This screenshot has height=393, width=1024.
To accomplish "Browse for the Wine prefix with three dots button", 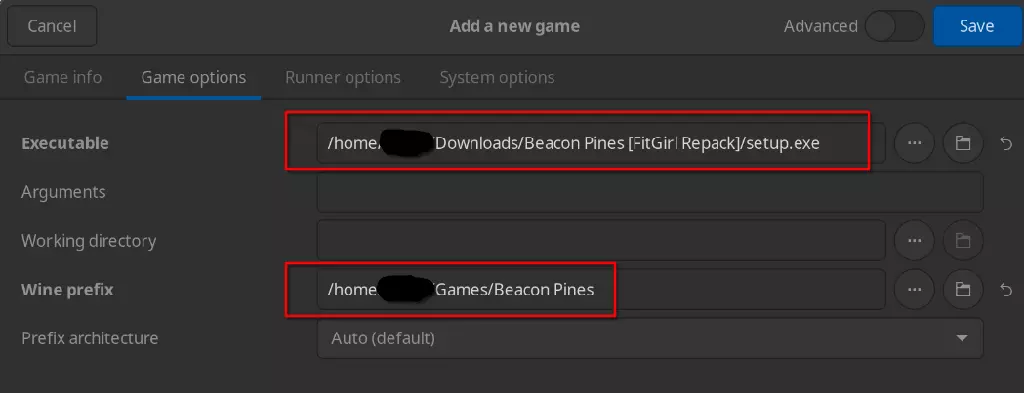I will (914, 289).
